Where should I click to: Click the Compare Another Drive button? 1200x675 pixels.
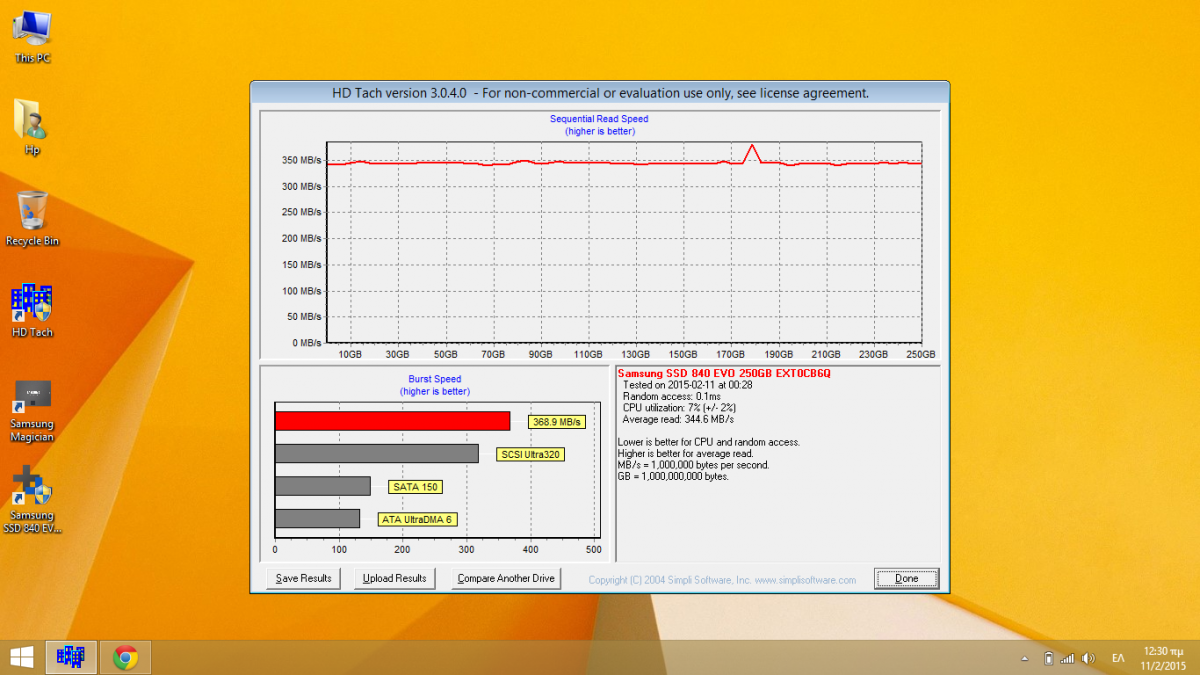pyautogui.click(x=505, y=578)
